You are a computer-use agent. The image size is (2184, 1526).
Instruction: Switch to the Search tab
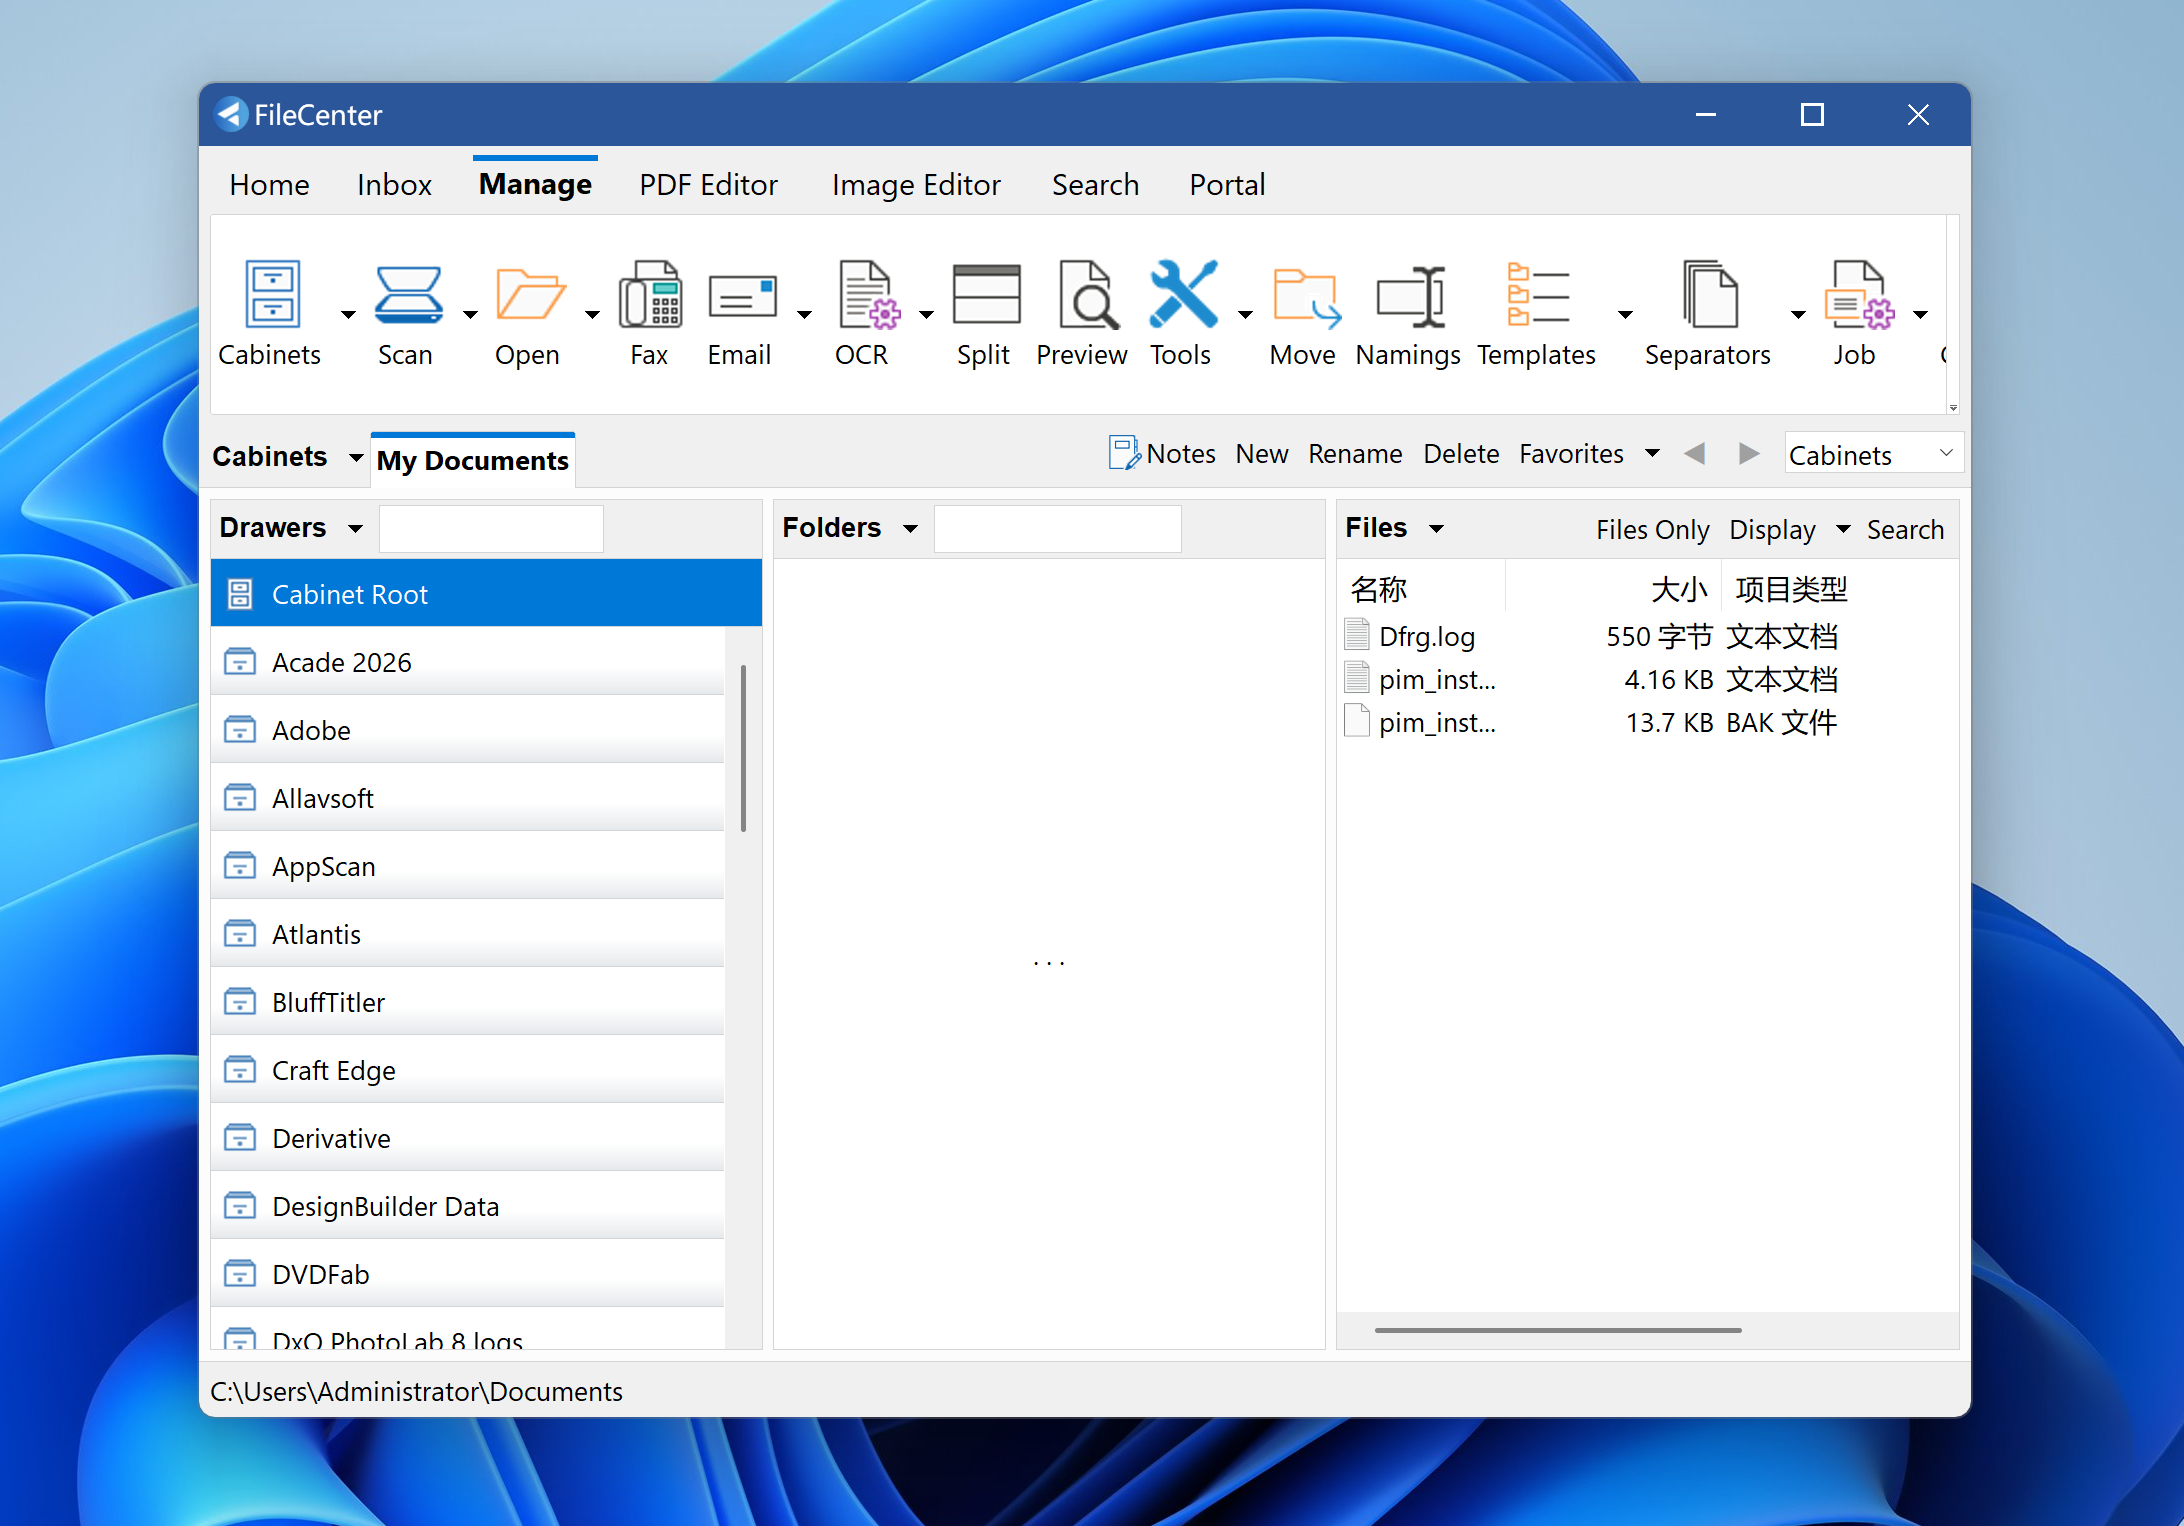[x=1095, y=185]
